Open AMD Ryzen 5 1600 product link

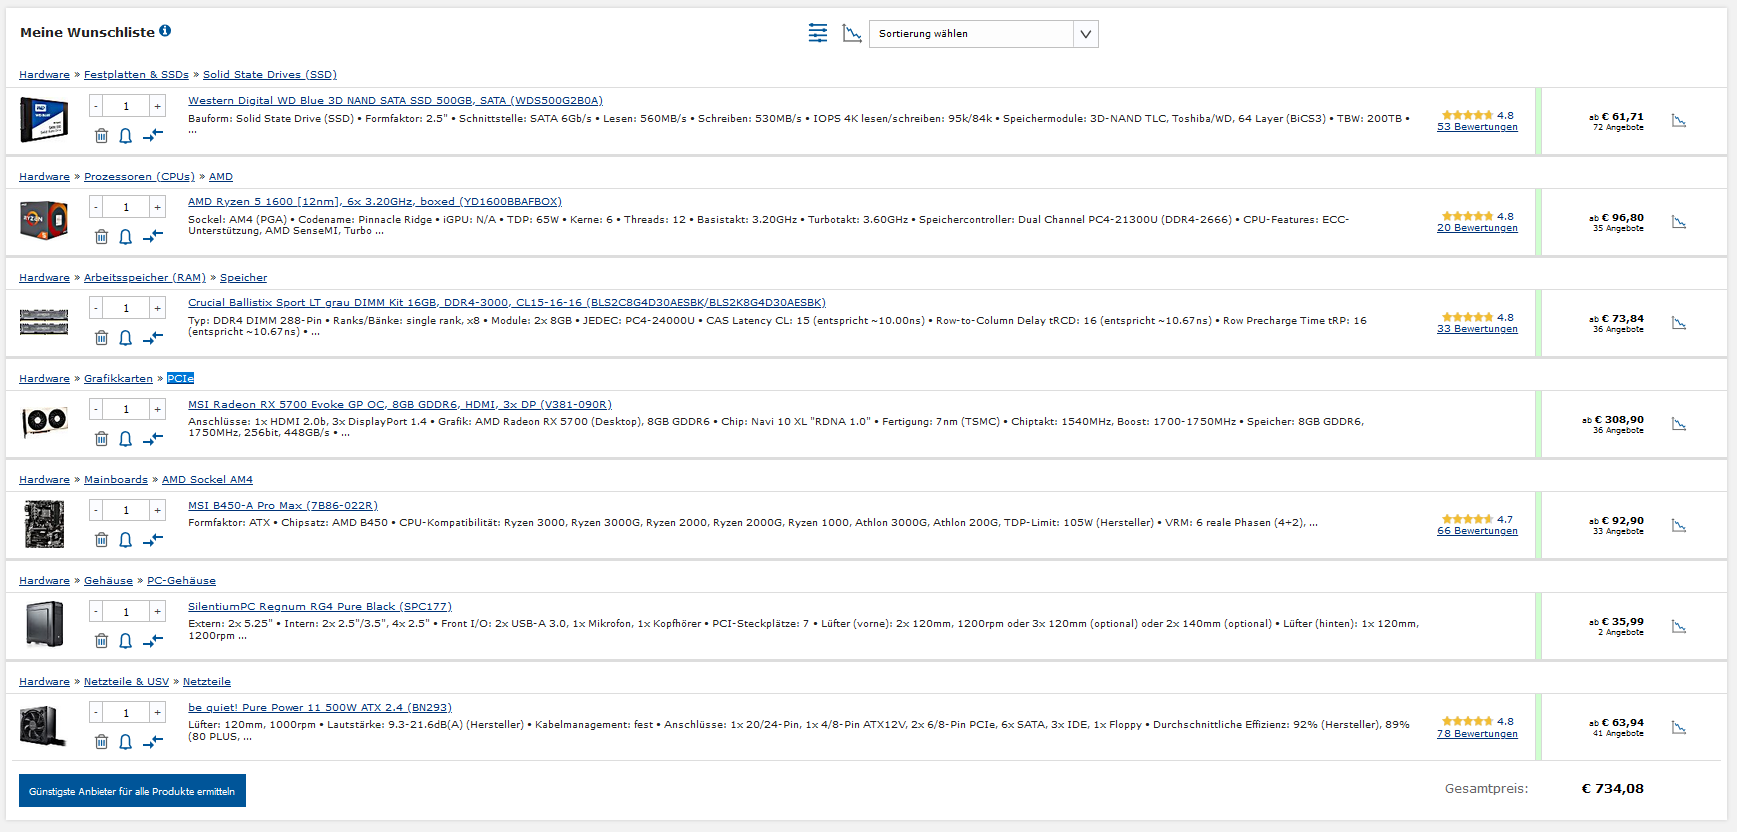click(x=375, y=201)
